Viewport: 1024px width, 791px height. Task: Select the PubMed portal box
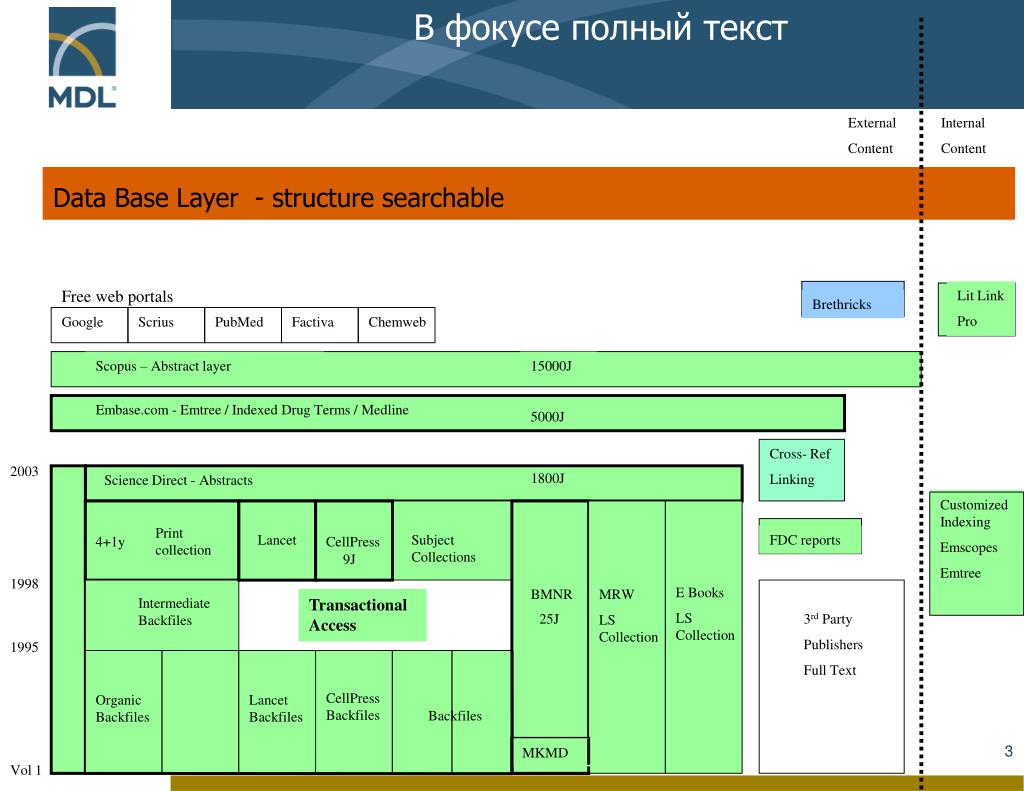243,325
